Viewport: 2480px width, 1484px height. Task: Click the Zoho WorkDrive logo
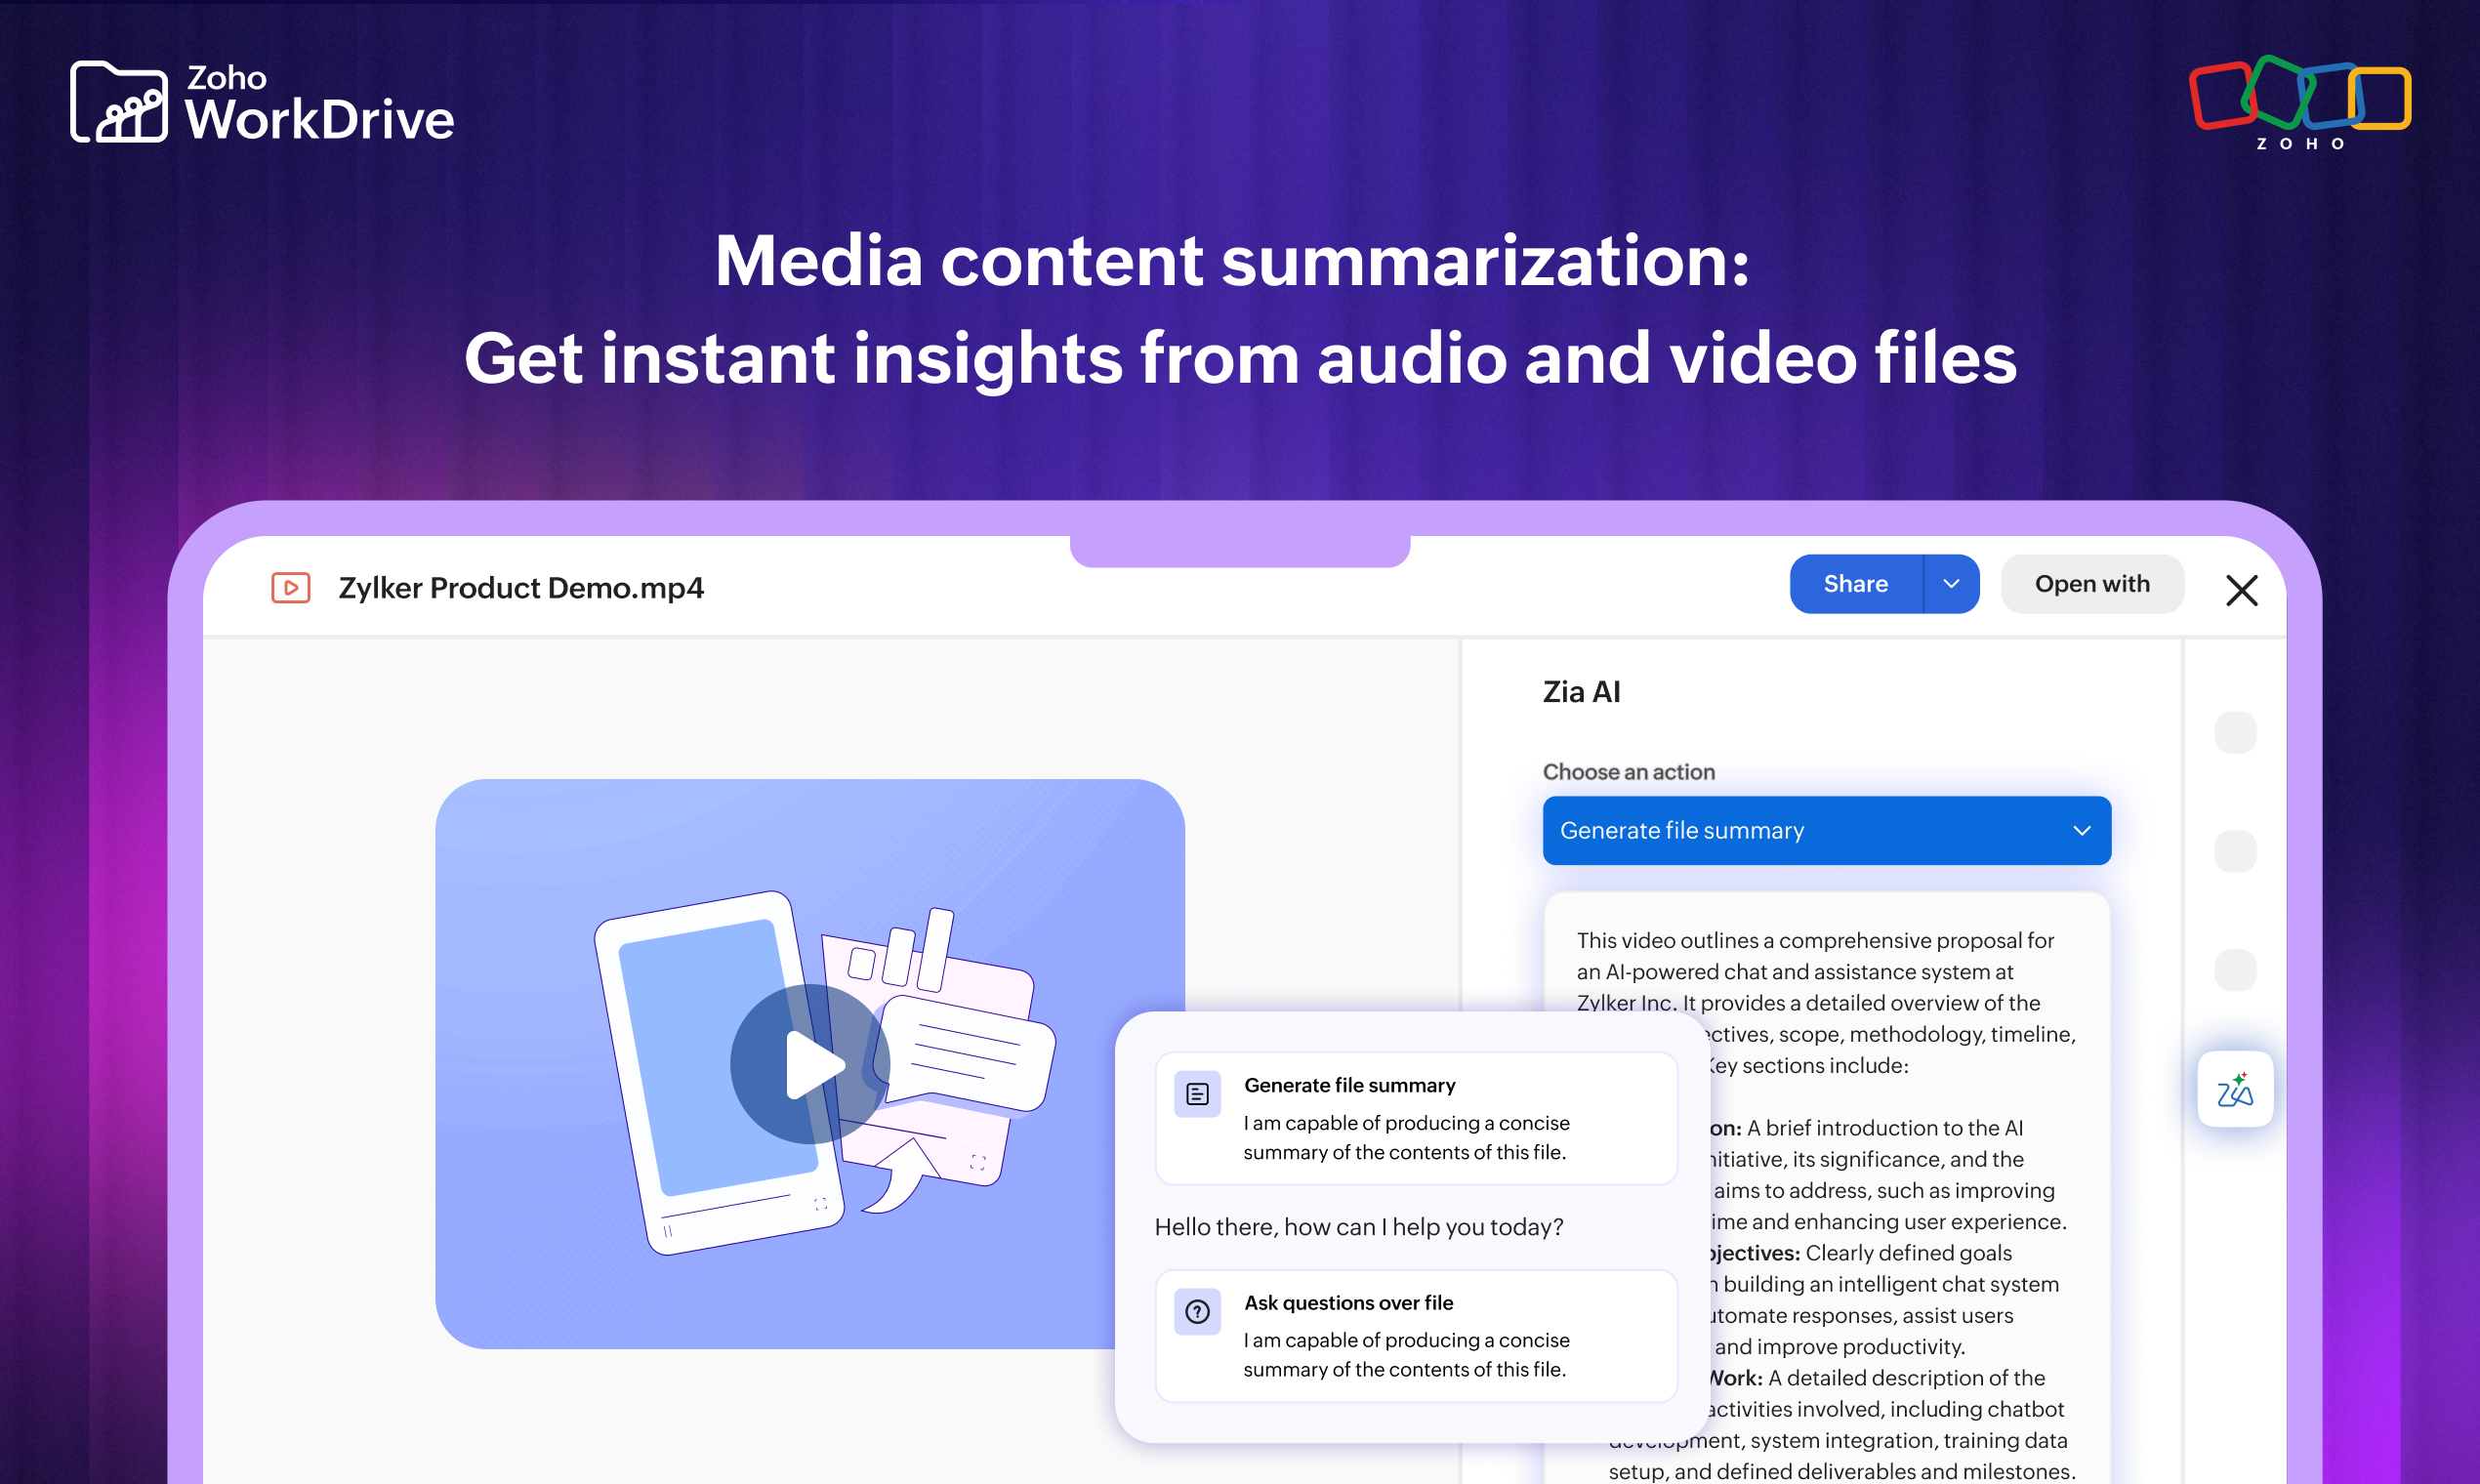coord(262,100)
